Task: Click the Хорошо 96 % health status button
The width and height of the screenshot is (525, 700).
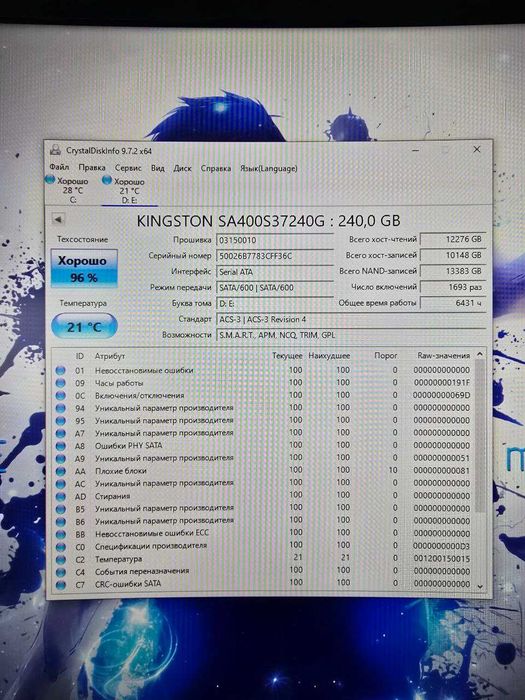Action: point(84,268)
